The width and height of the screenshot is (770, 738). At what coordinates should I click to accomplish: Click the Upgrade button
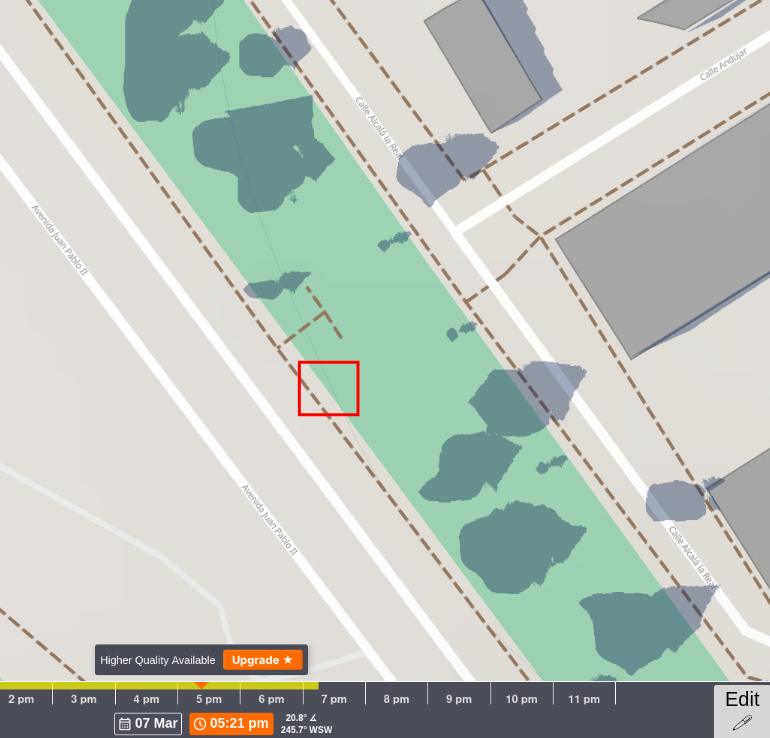click(x=263, y=660)
